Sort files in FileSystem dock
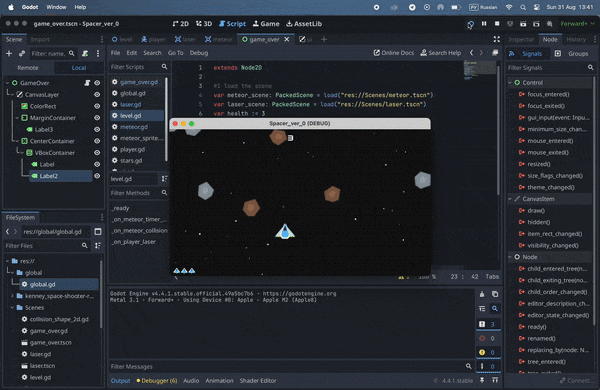Screen dimensions: 600x390 pyautogui.click(x=98, y=246)
